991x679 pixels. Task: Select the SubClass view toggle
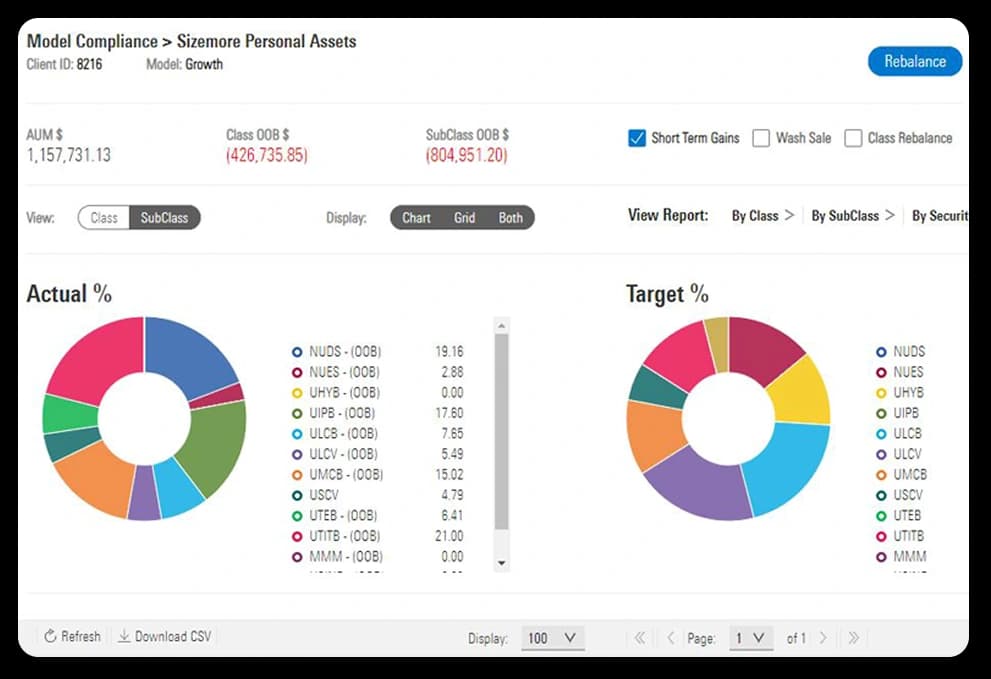pyautogui.click(x=164, y=217)
